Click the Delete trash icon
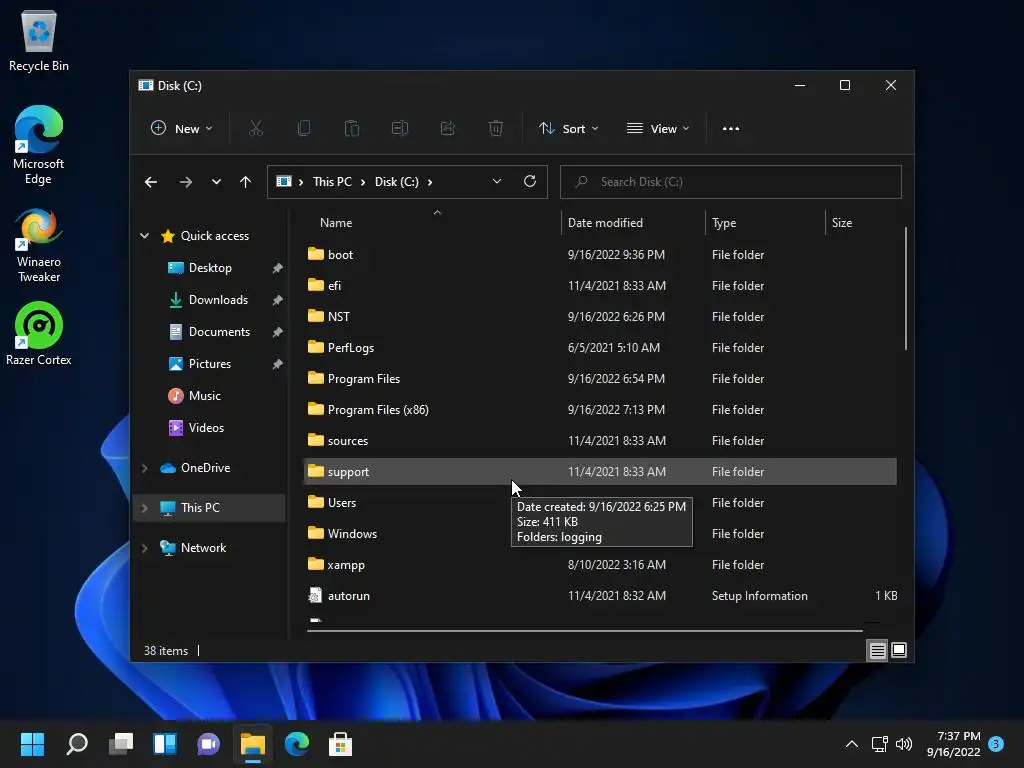This screenshot has width=1024, height=768. pyautogui.click(x=496, y=129)
